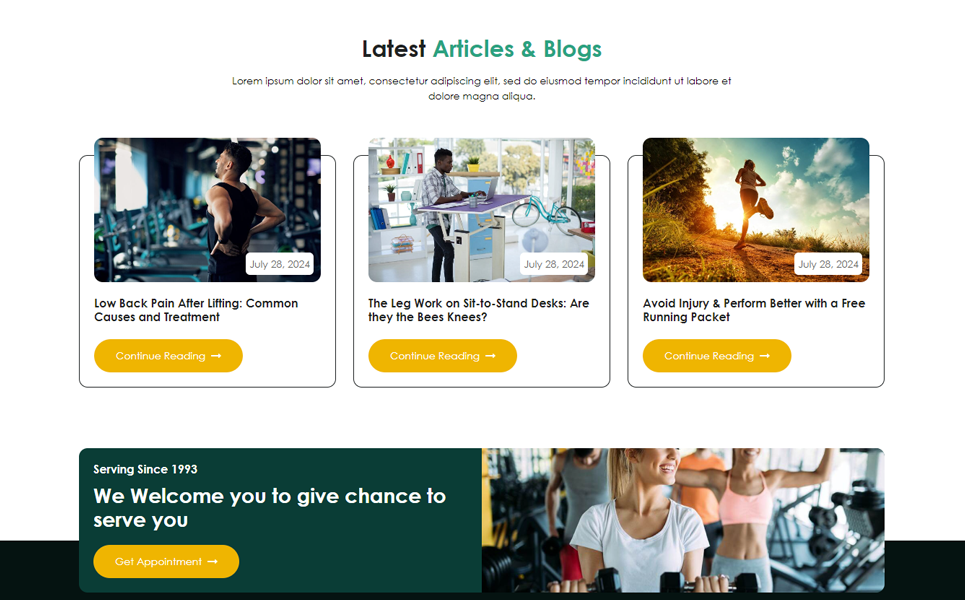Continue reading the low back pain article
The height and width of the screenshot is (600, 965).
[x=168, y=356]
